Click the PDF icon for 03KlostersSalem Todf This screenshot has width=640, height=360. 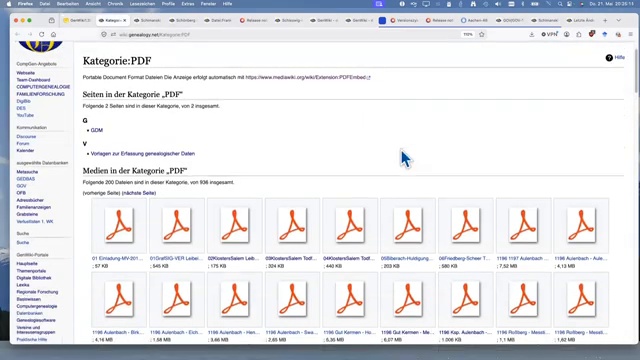coord(292,225)
